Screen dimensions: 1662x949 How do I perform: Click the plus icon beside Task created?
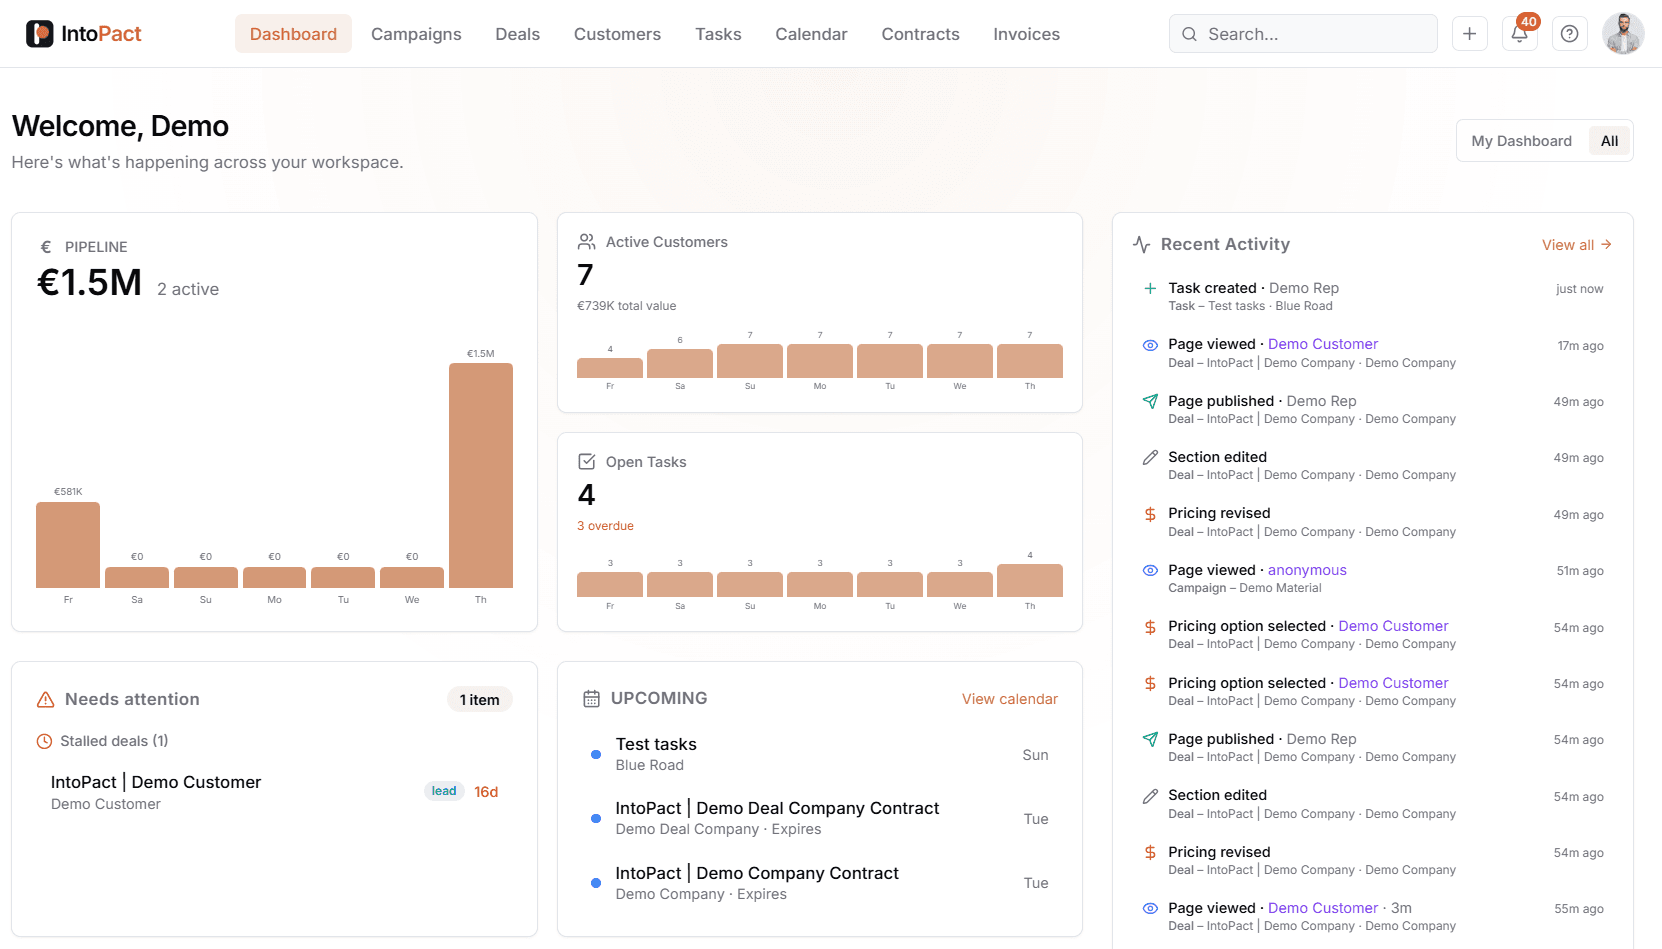click(x=1150, y=288)
